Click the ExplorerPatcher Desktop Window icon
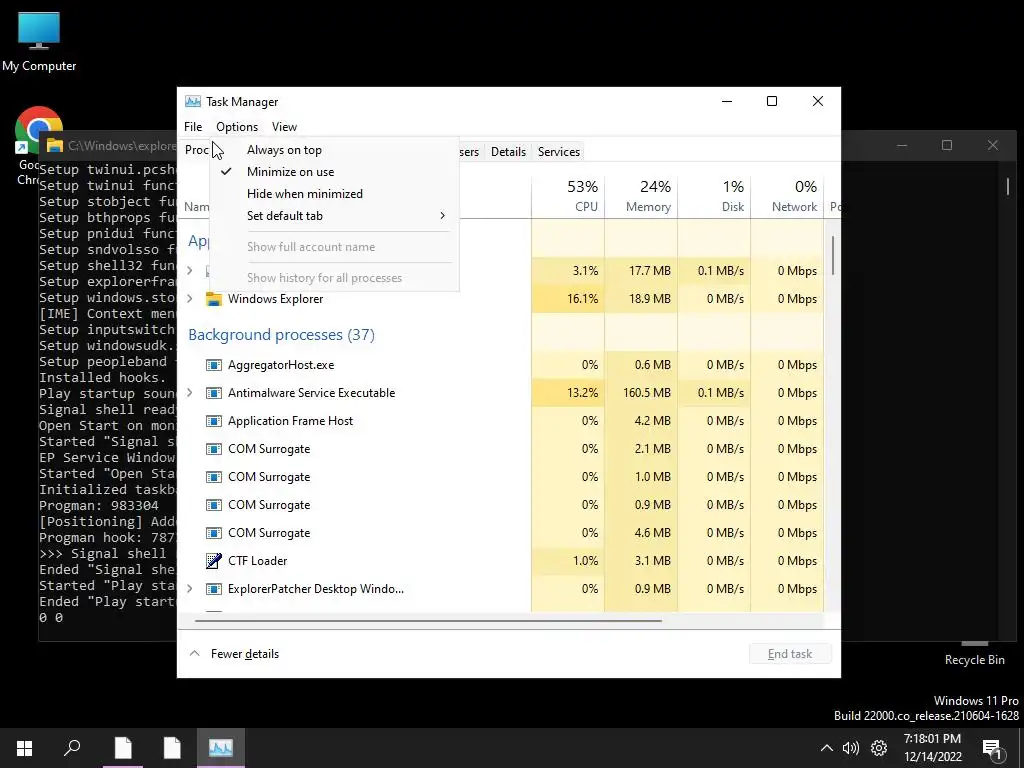Screen dimensions: 1024x768 pyautogui.click(x=214, y=589)
